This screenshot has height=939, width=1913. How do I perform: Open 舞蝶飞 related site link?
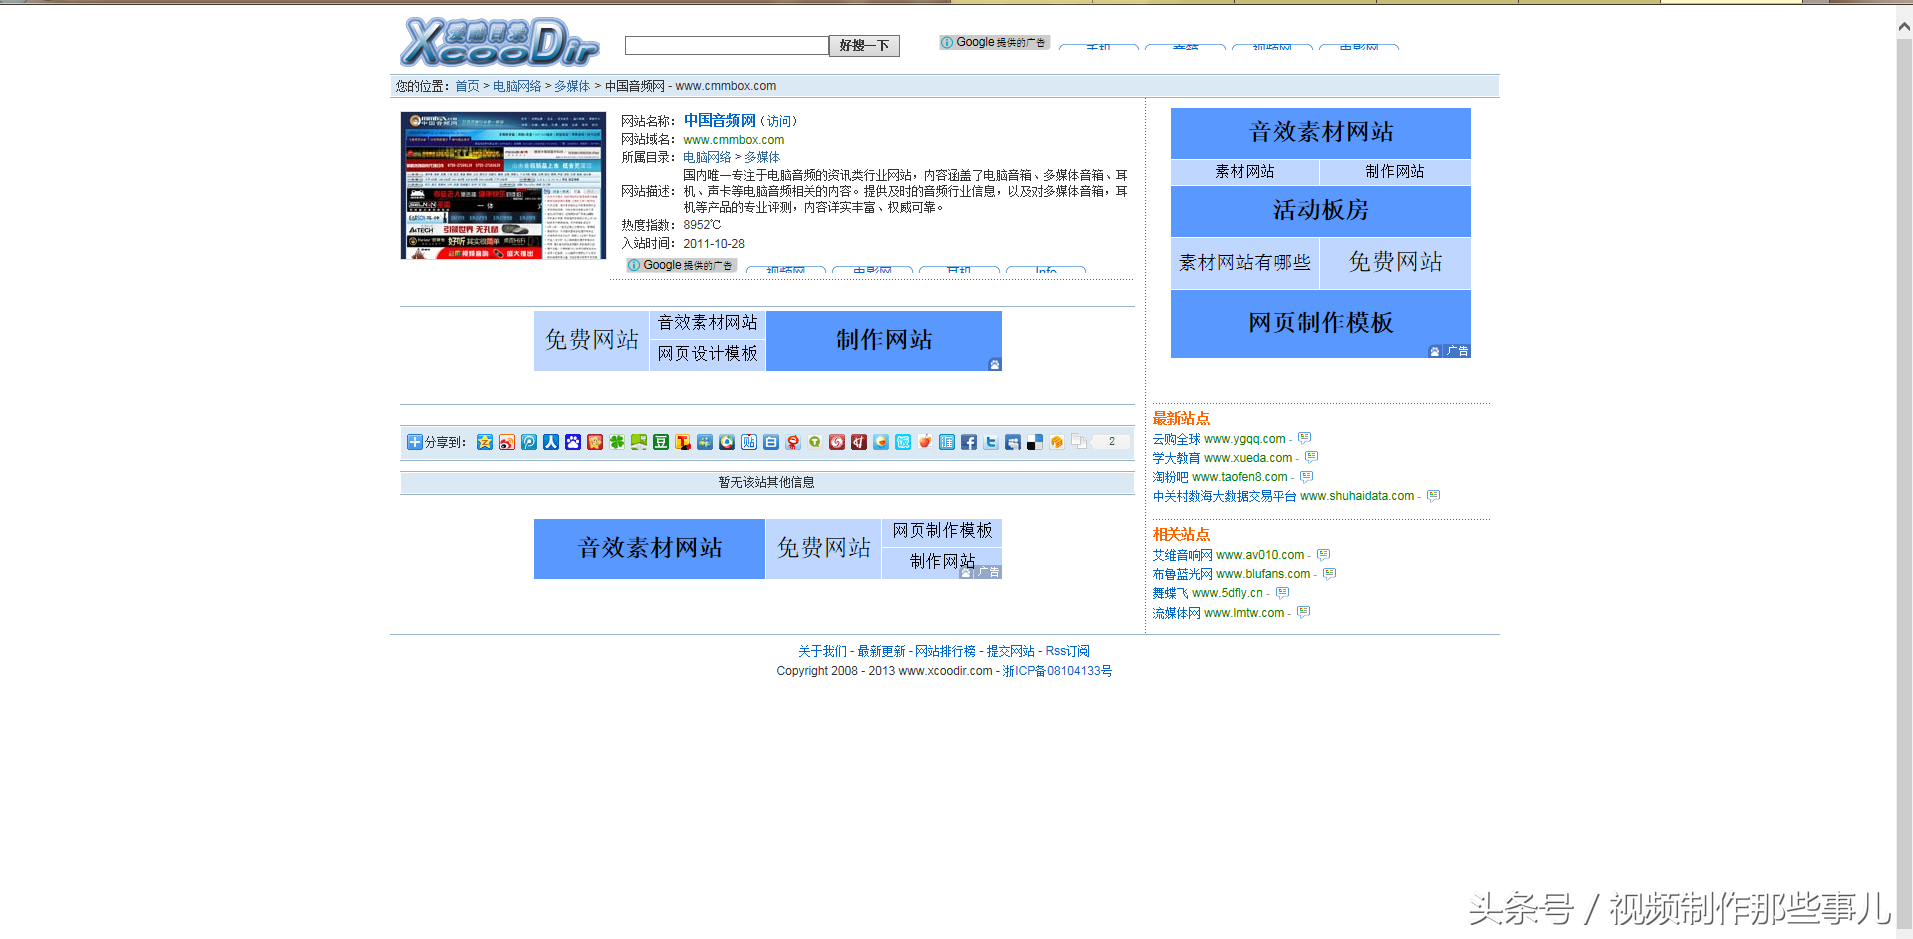point(1170,593)
